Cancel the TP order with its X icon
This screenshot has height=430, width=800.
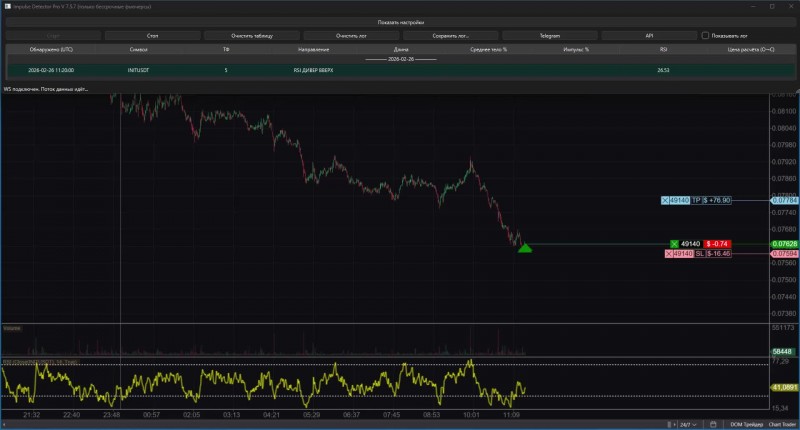[667, 201]
